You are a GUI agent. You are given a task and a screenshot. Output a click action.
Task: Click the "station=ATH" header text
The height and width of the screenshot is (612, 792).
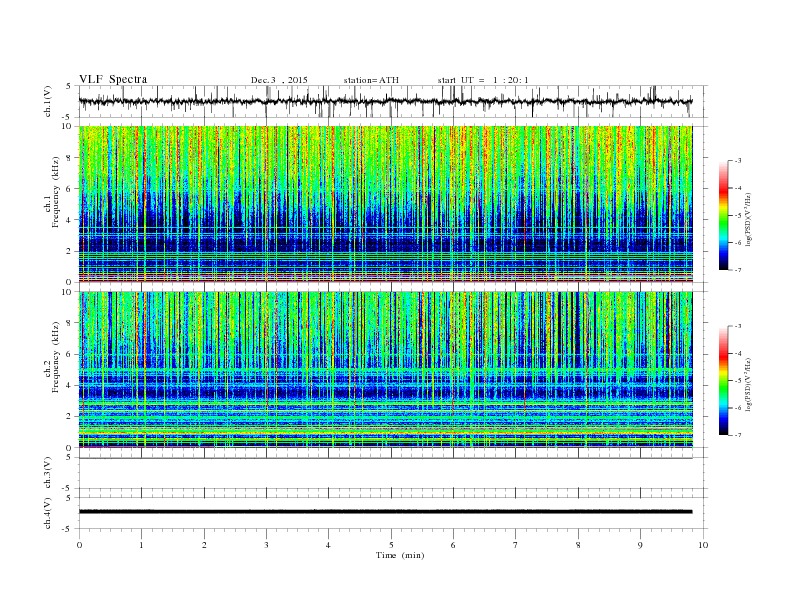click(371, 80)
